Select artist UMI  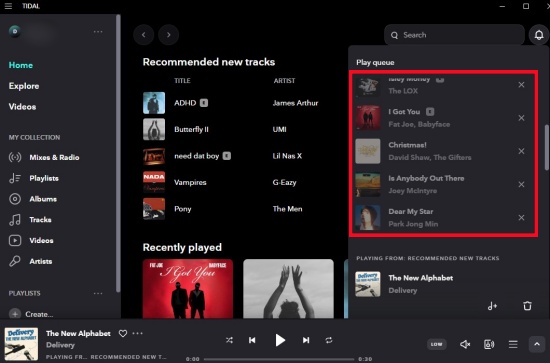click(279, 129)
